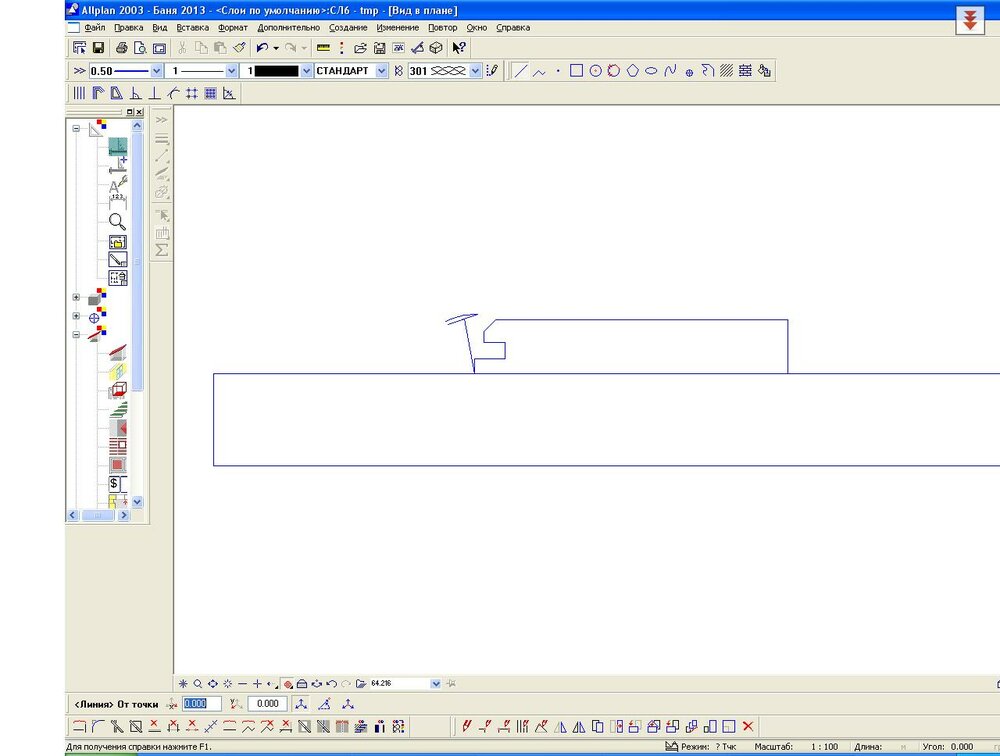Screen dimensions: 1000x756
Task: Open the zoom scale 64.216 dropdown
Action: pyautogui.click(x=435, y=683)
